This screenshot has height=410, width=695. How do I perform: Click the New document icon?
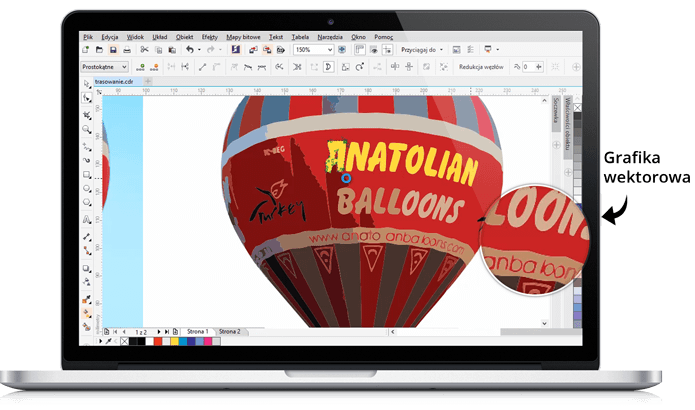tap(85, 49)
